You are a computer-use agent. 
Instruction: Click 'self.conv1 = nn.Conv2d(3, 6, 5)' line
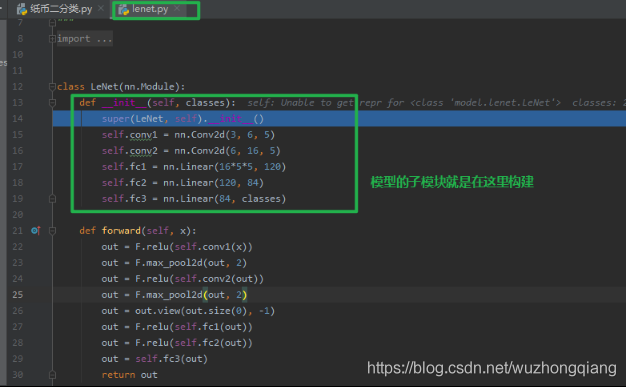[x=188, y=135]
